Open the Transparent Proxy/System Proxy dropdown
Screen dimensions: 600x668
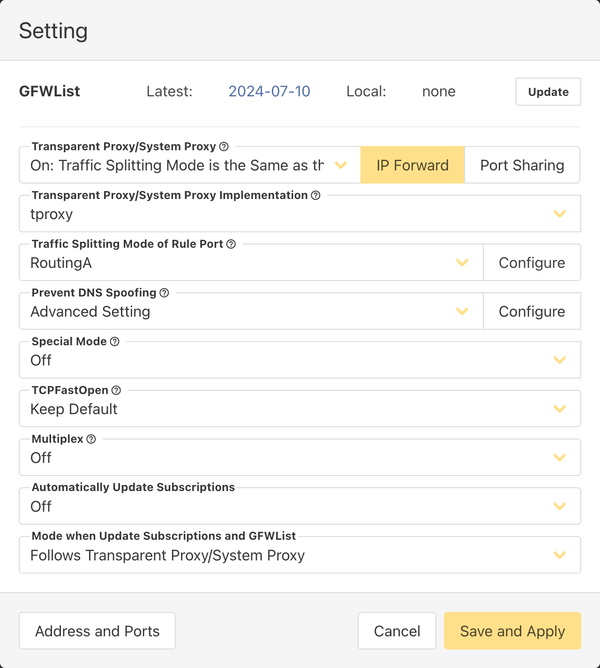pos(190,165)
